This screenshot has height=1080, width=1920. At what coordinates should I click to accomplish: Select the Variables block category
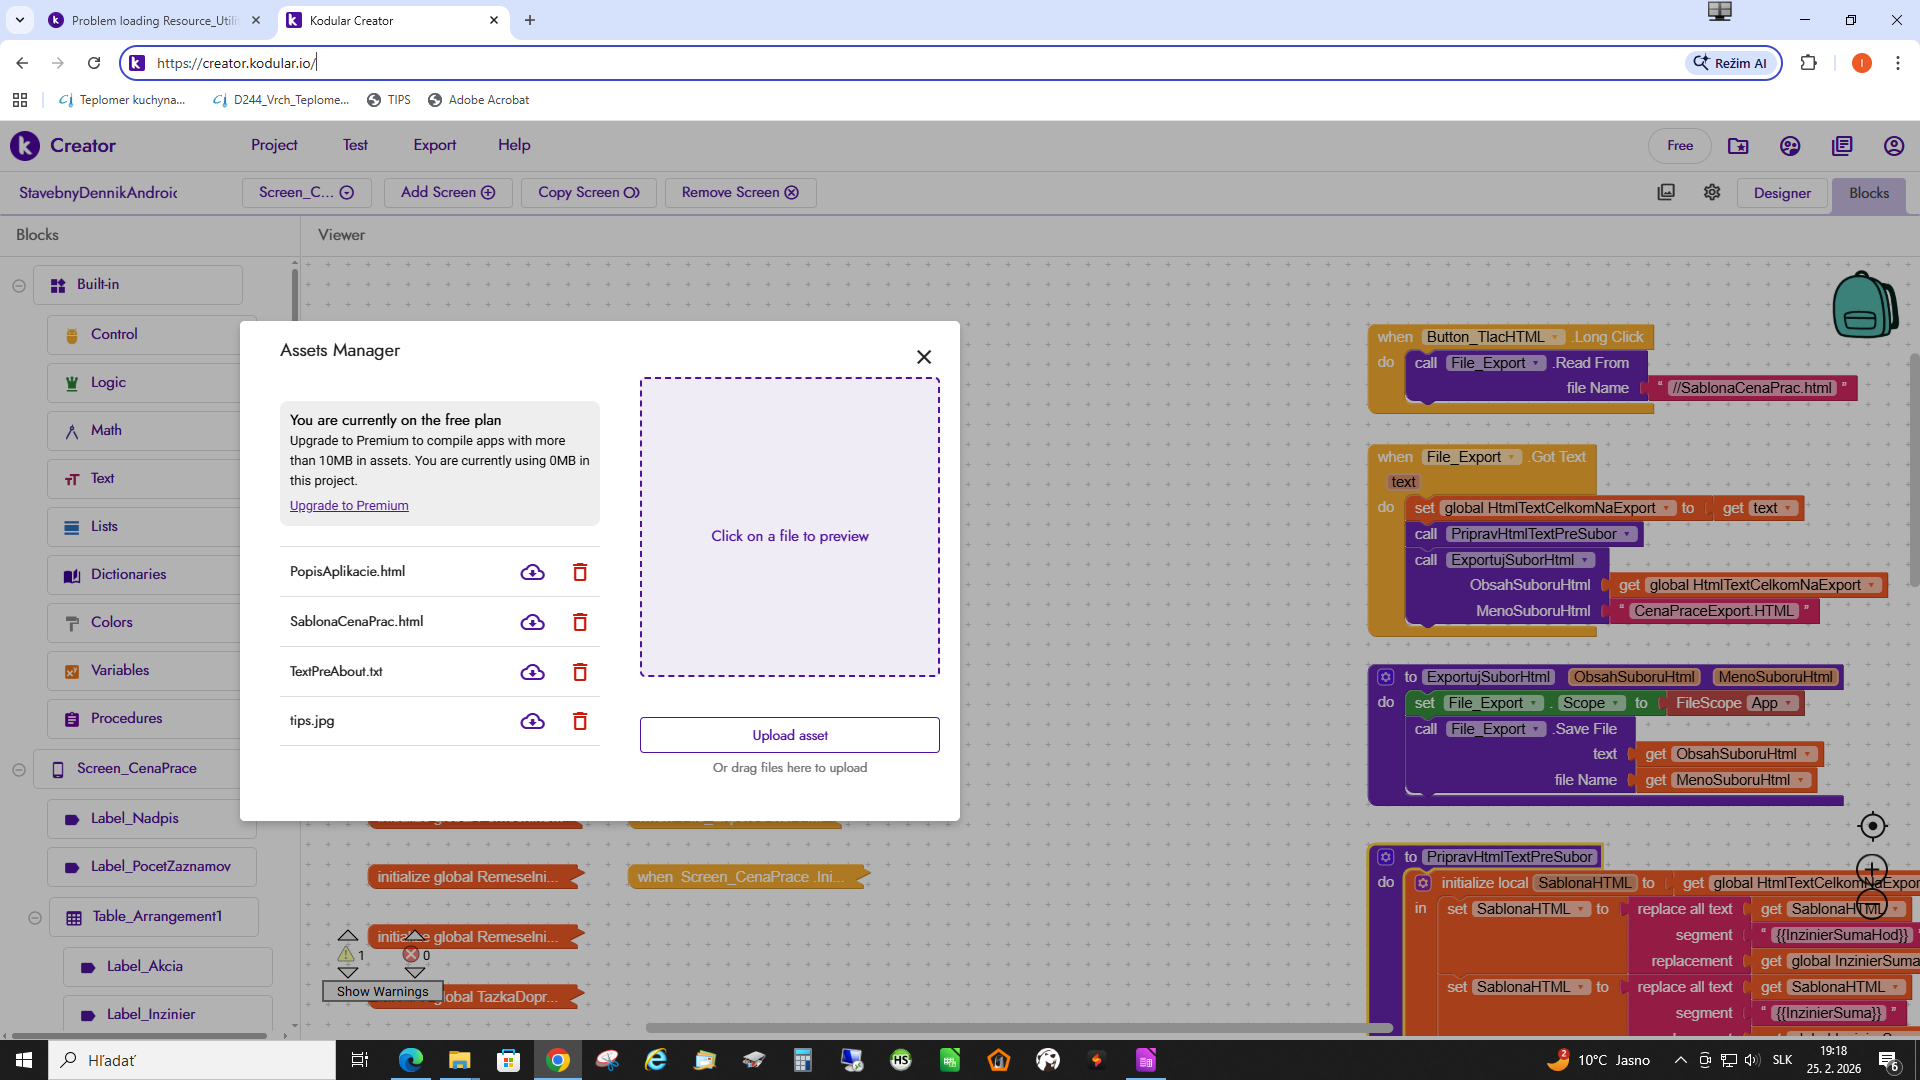pos(120,670)
